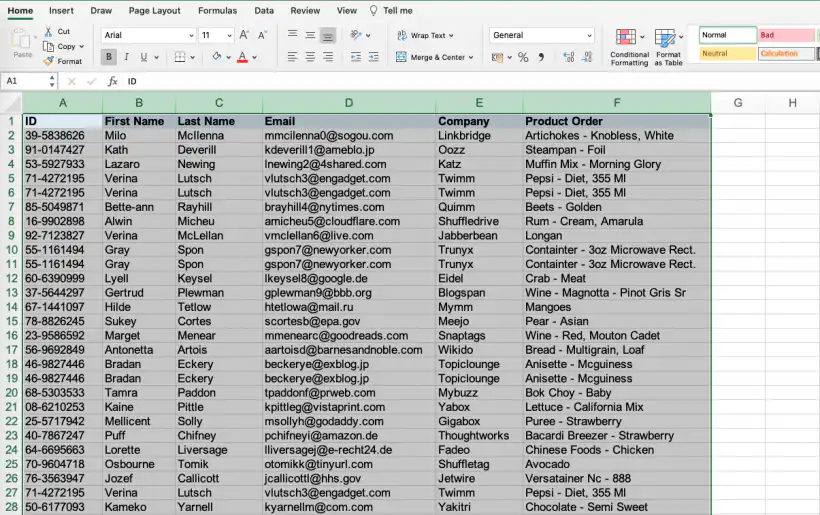The width and height of the screenshot is (820, 515).
Task: Expand the Merge & Center dropdown arrow
Action: tap(471, 58)
